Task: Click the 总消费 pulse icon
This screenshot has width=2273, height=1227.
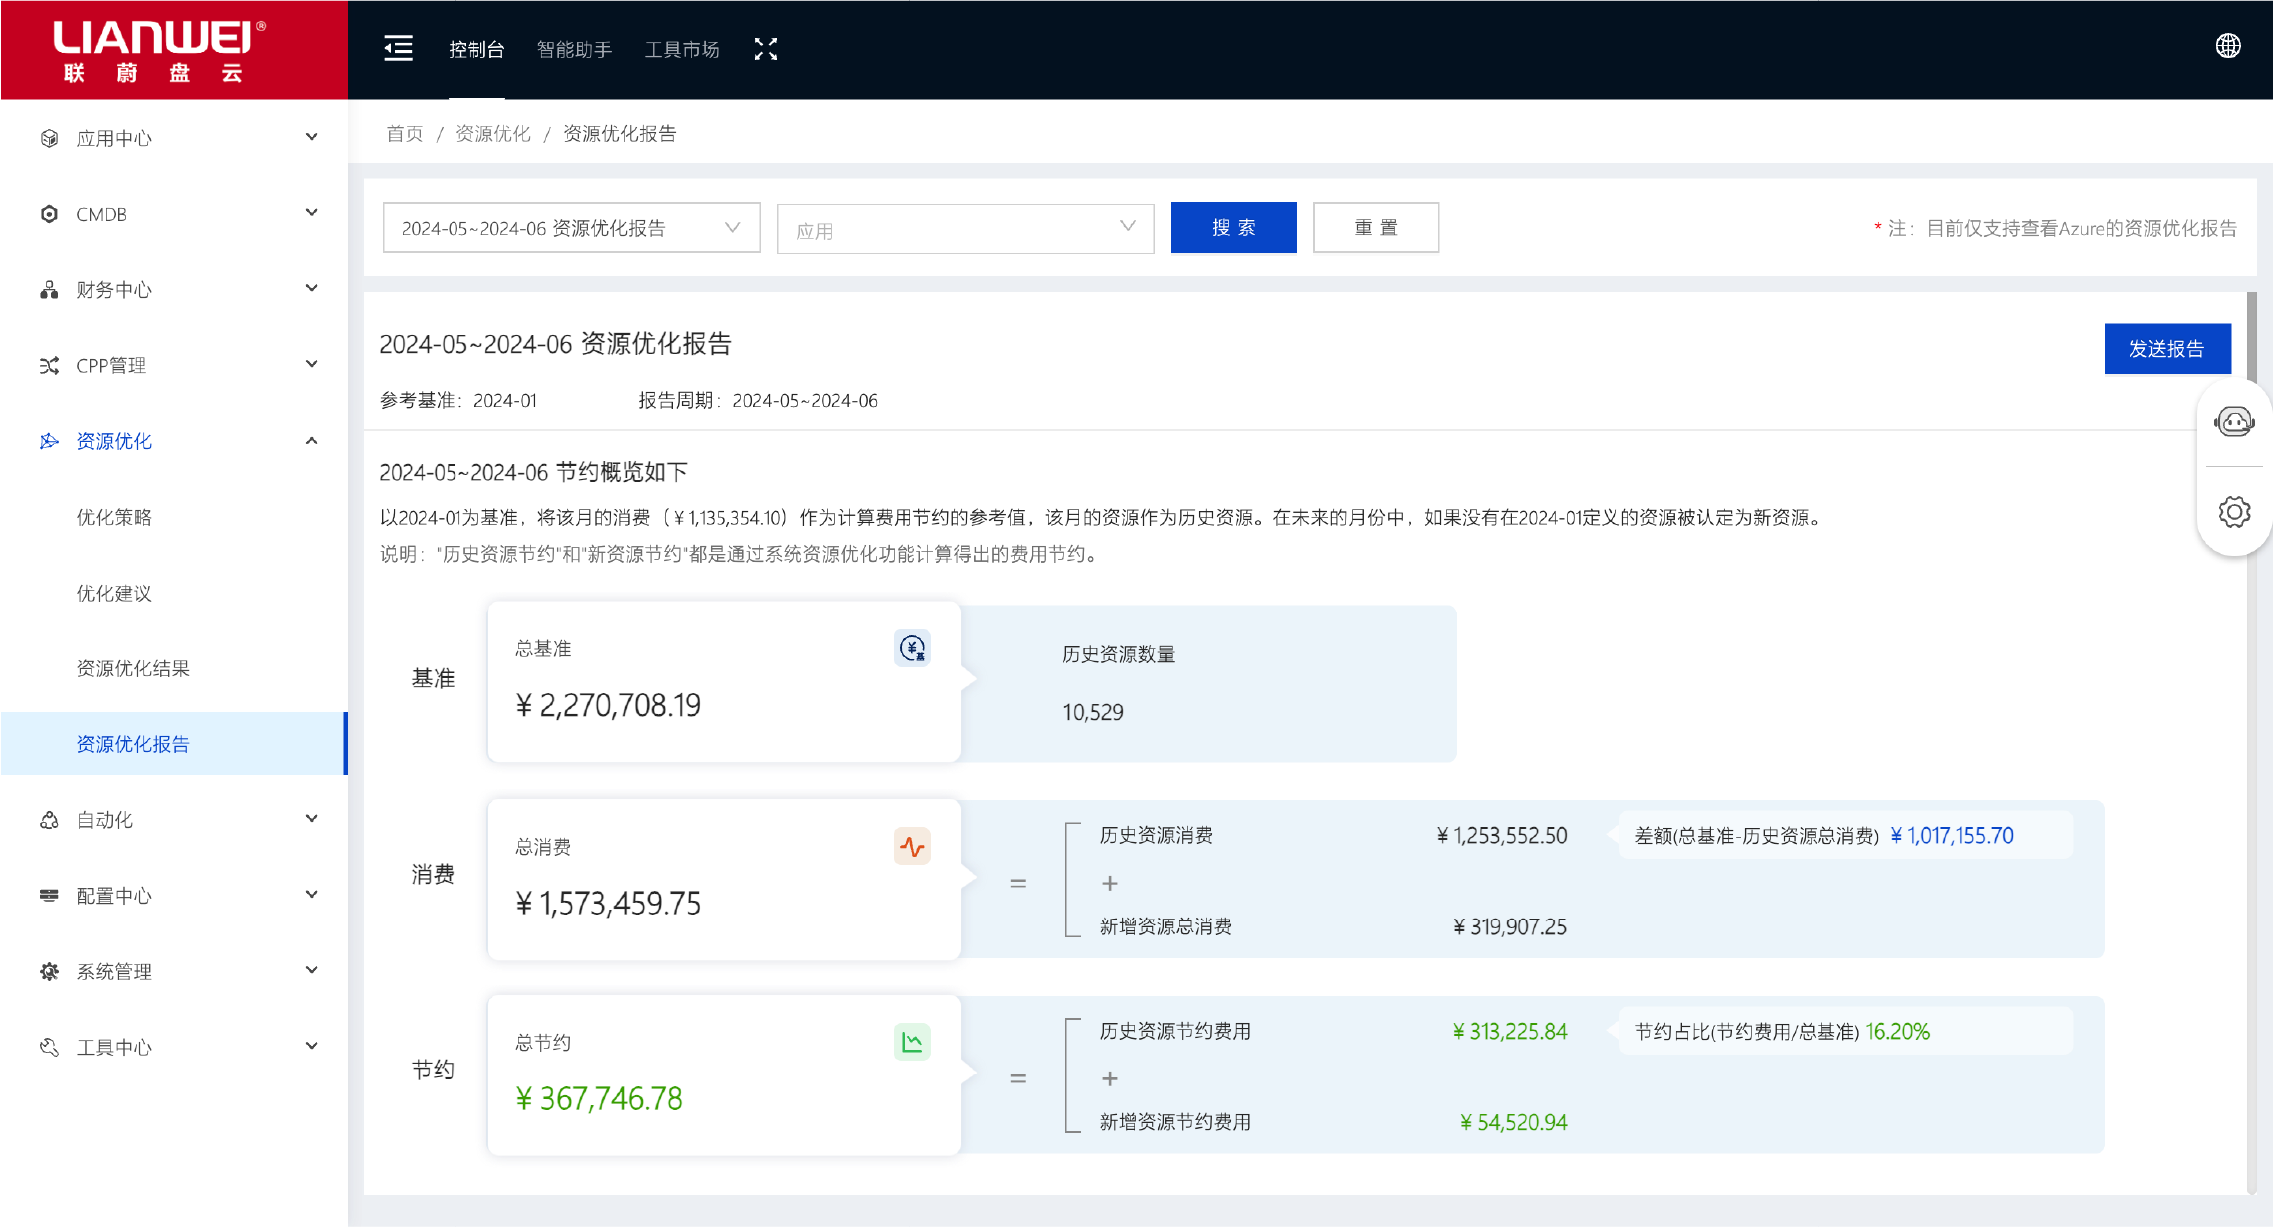Action: point(912,847)
